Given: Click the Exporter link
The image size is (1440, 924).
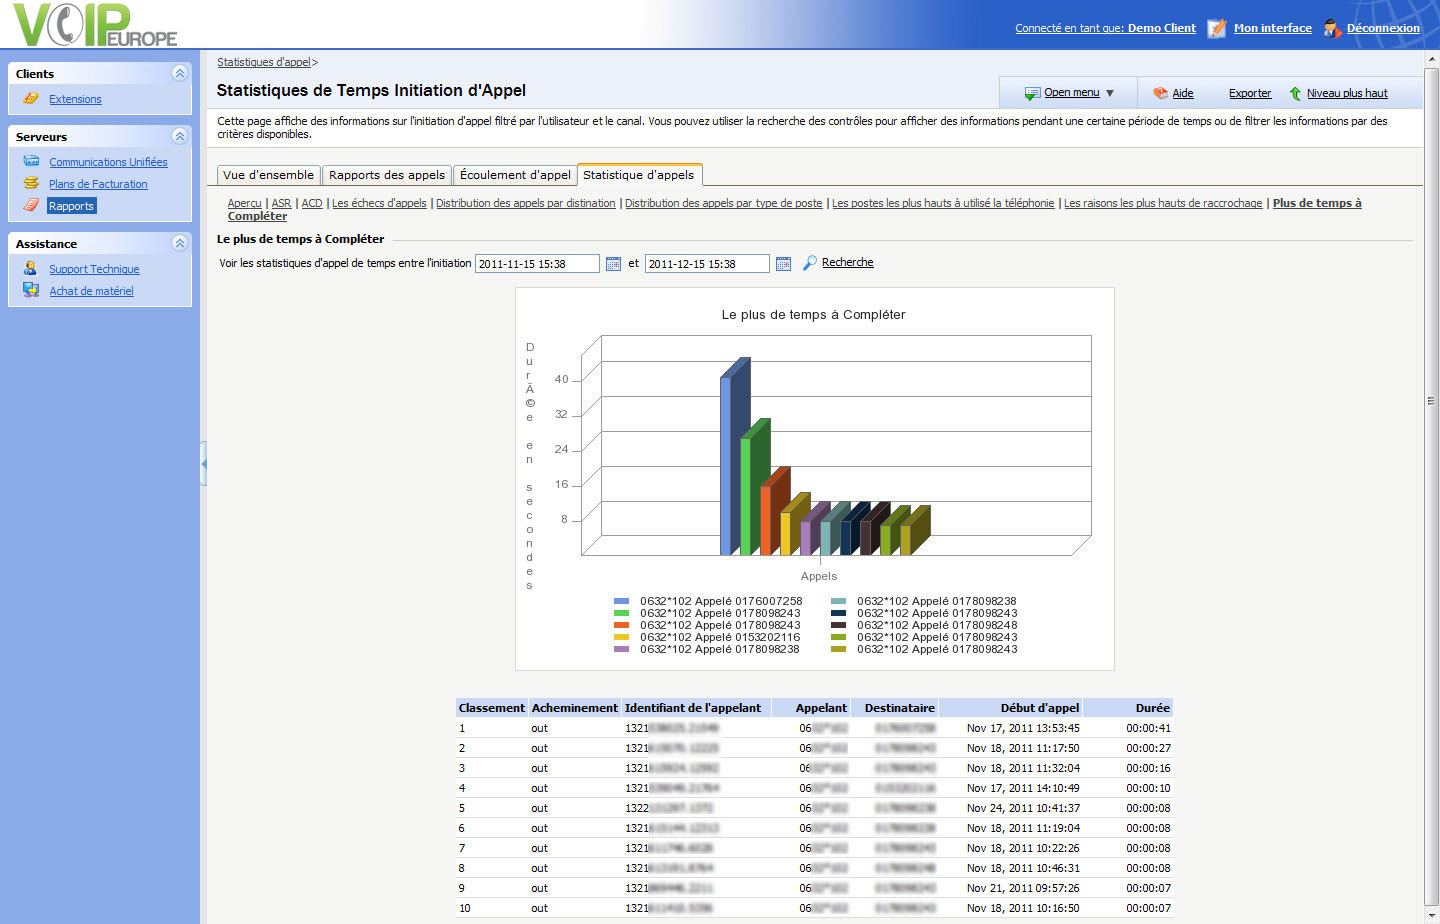Looking at the screenshot, I should [1249, 93].
